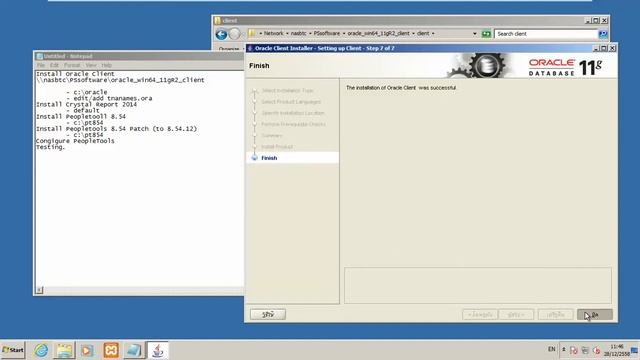
Task: Click the Help button at the installer's lower left
Action: click(268, 314)
